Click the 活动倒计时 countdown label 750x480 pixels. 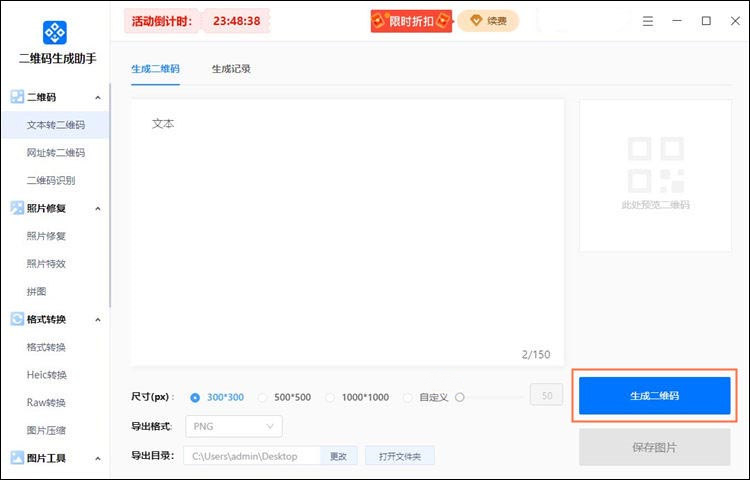pos(162,21)
